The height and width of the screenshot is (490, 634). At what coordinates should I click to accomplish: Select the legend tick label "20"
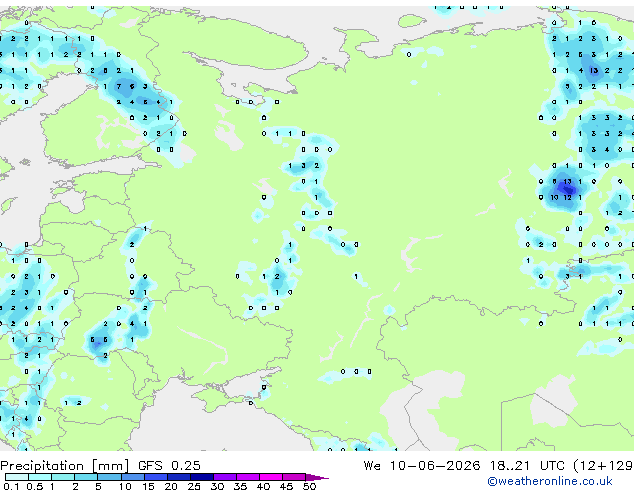pos(171,486)
